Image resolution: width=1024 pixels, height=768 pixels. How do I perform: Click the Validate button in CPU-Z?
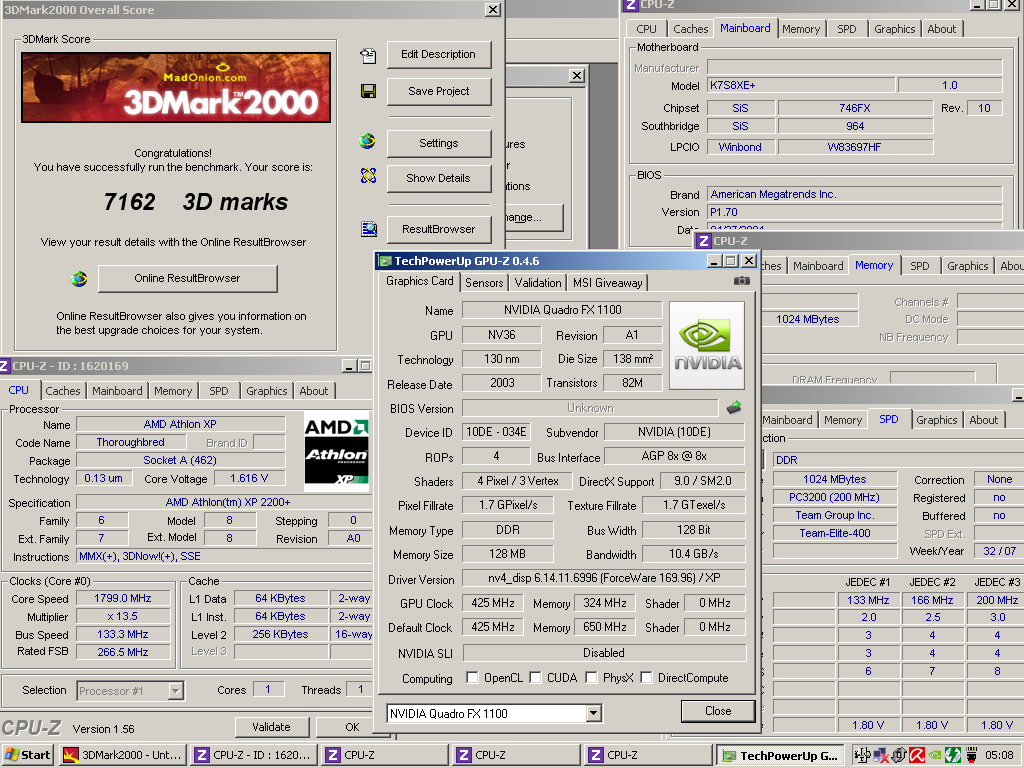coord(271,727)
